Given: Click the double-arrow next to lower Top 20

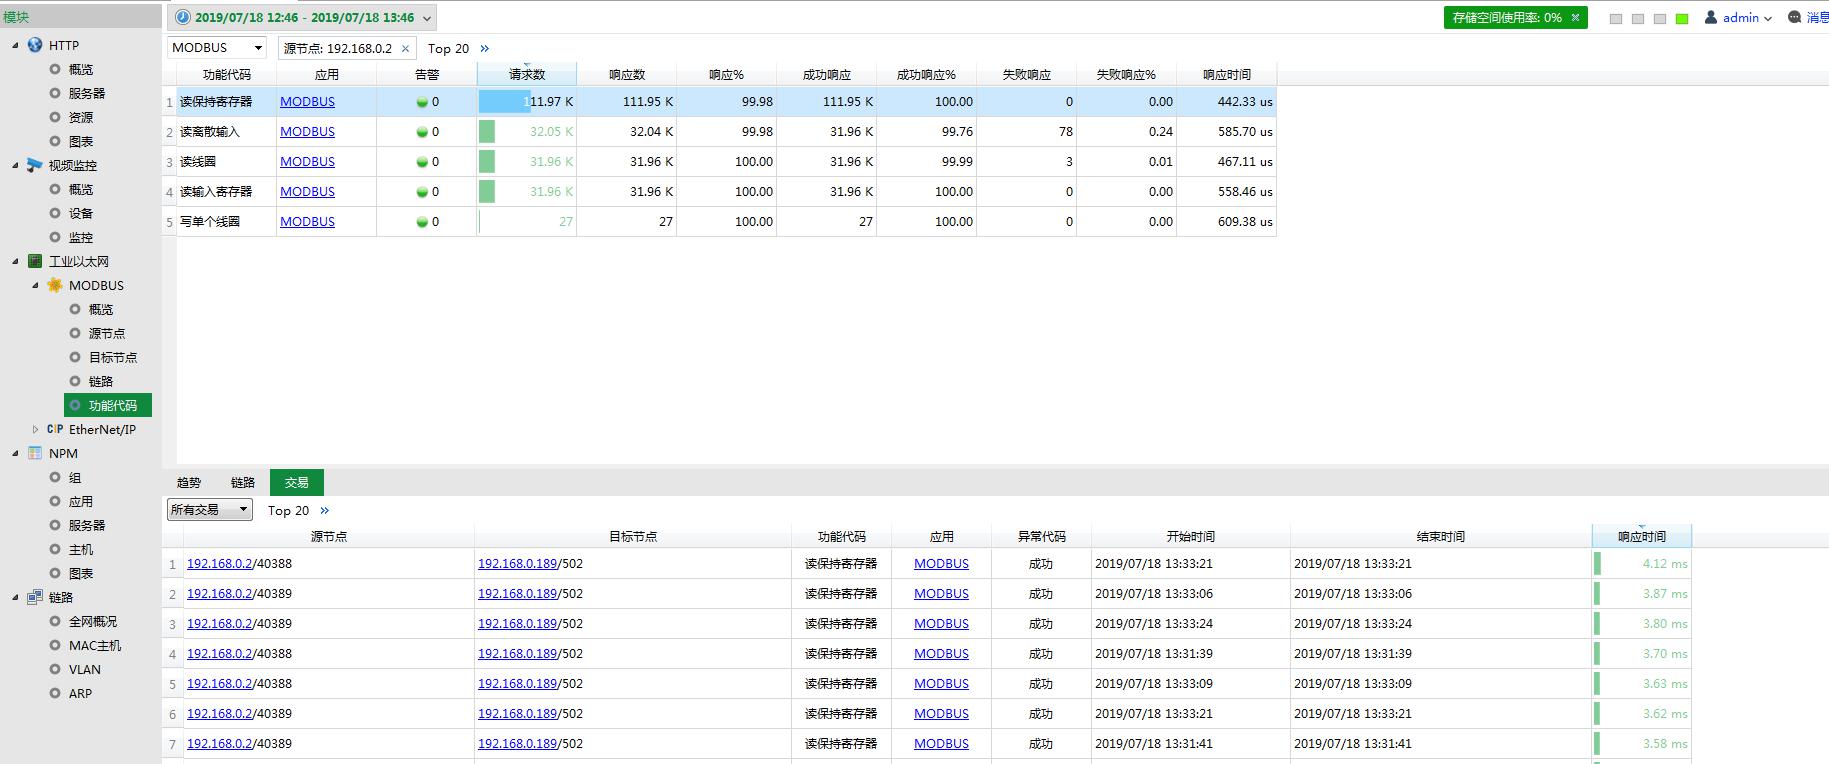Looking at the screenshot, I should tap(324, 510).
